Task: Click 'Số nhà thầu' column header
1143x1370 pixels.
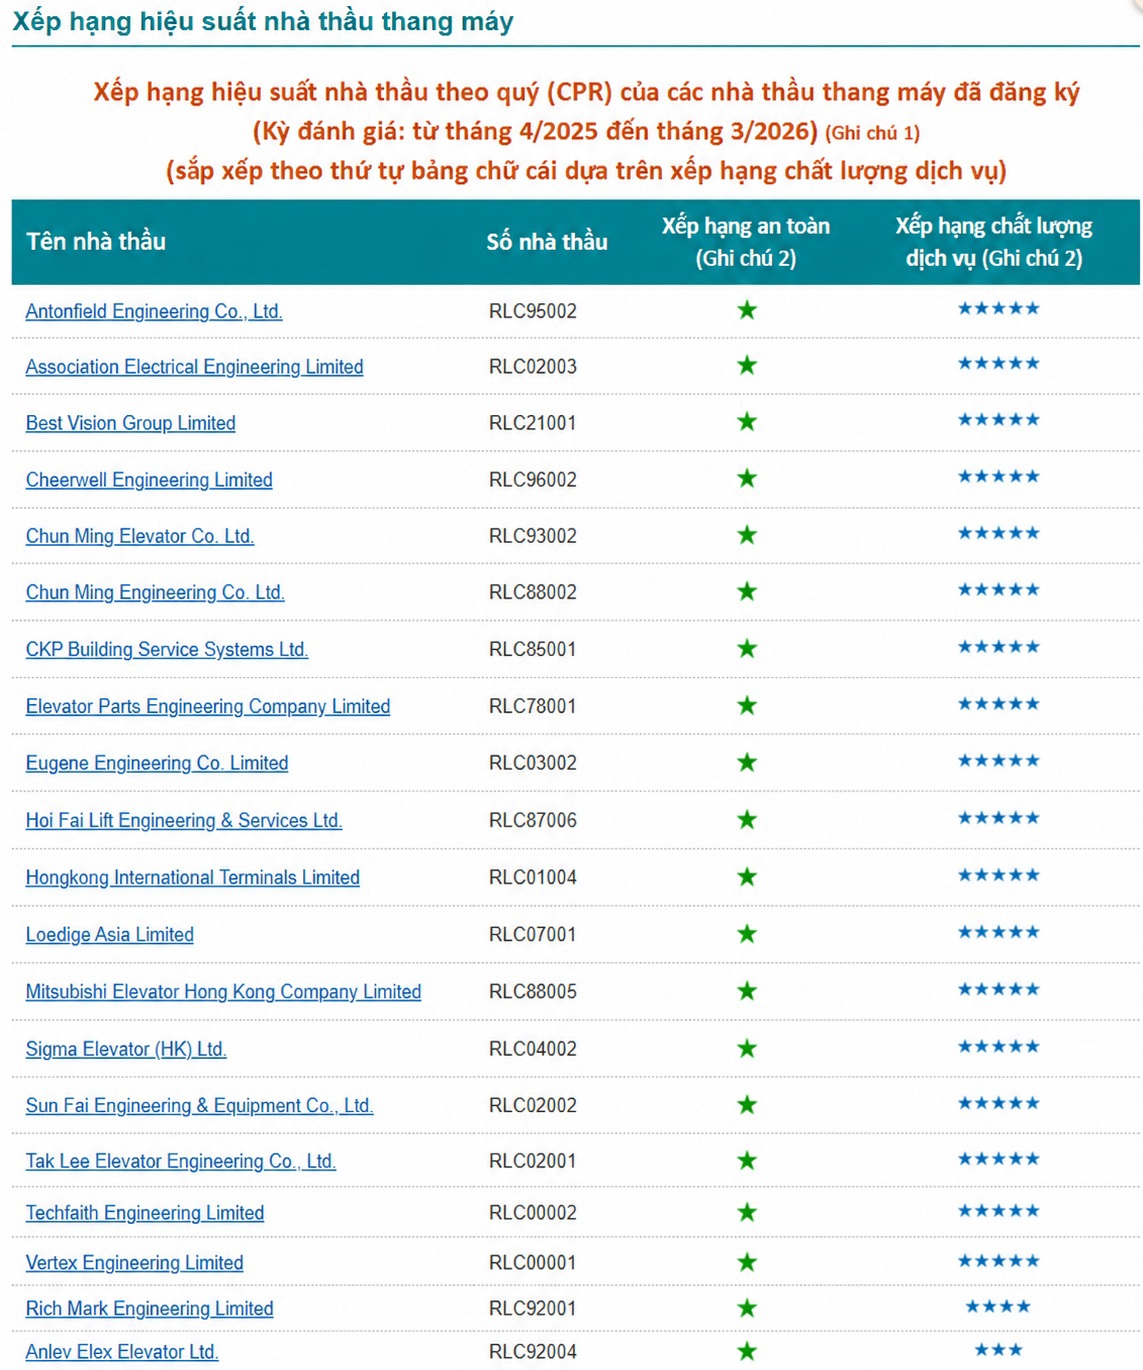Action: pos(547,241)
